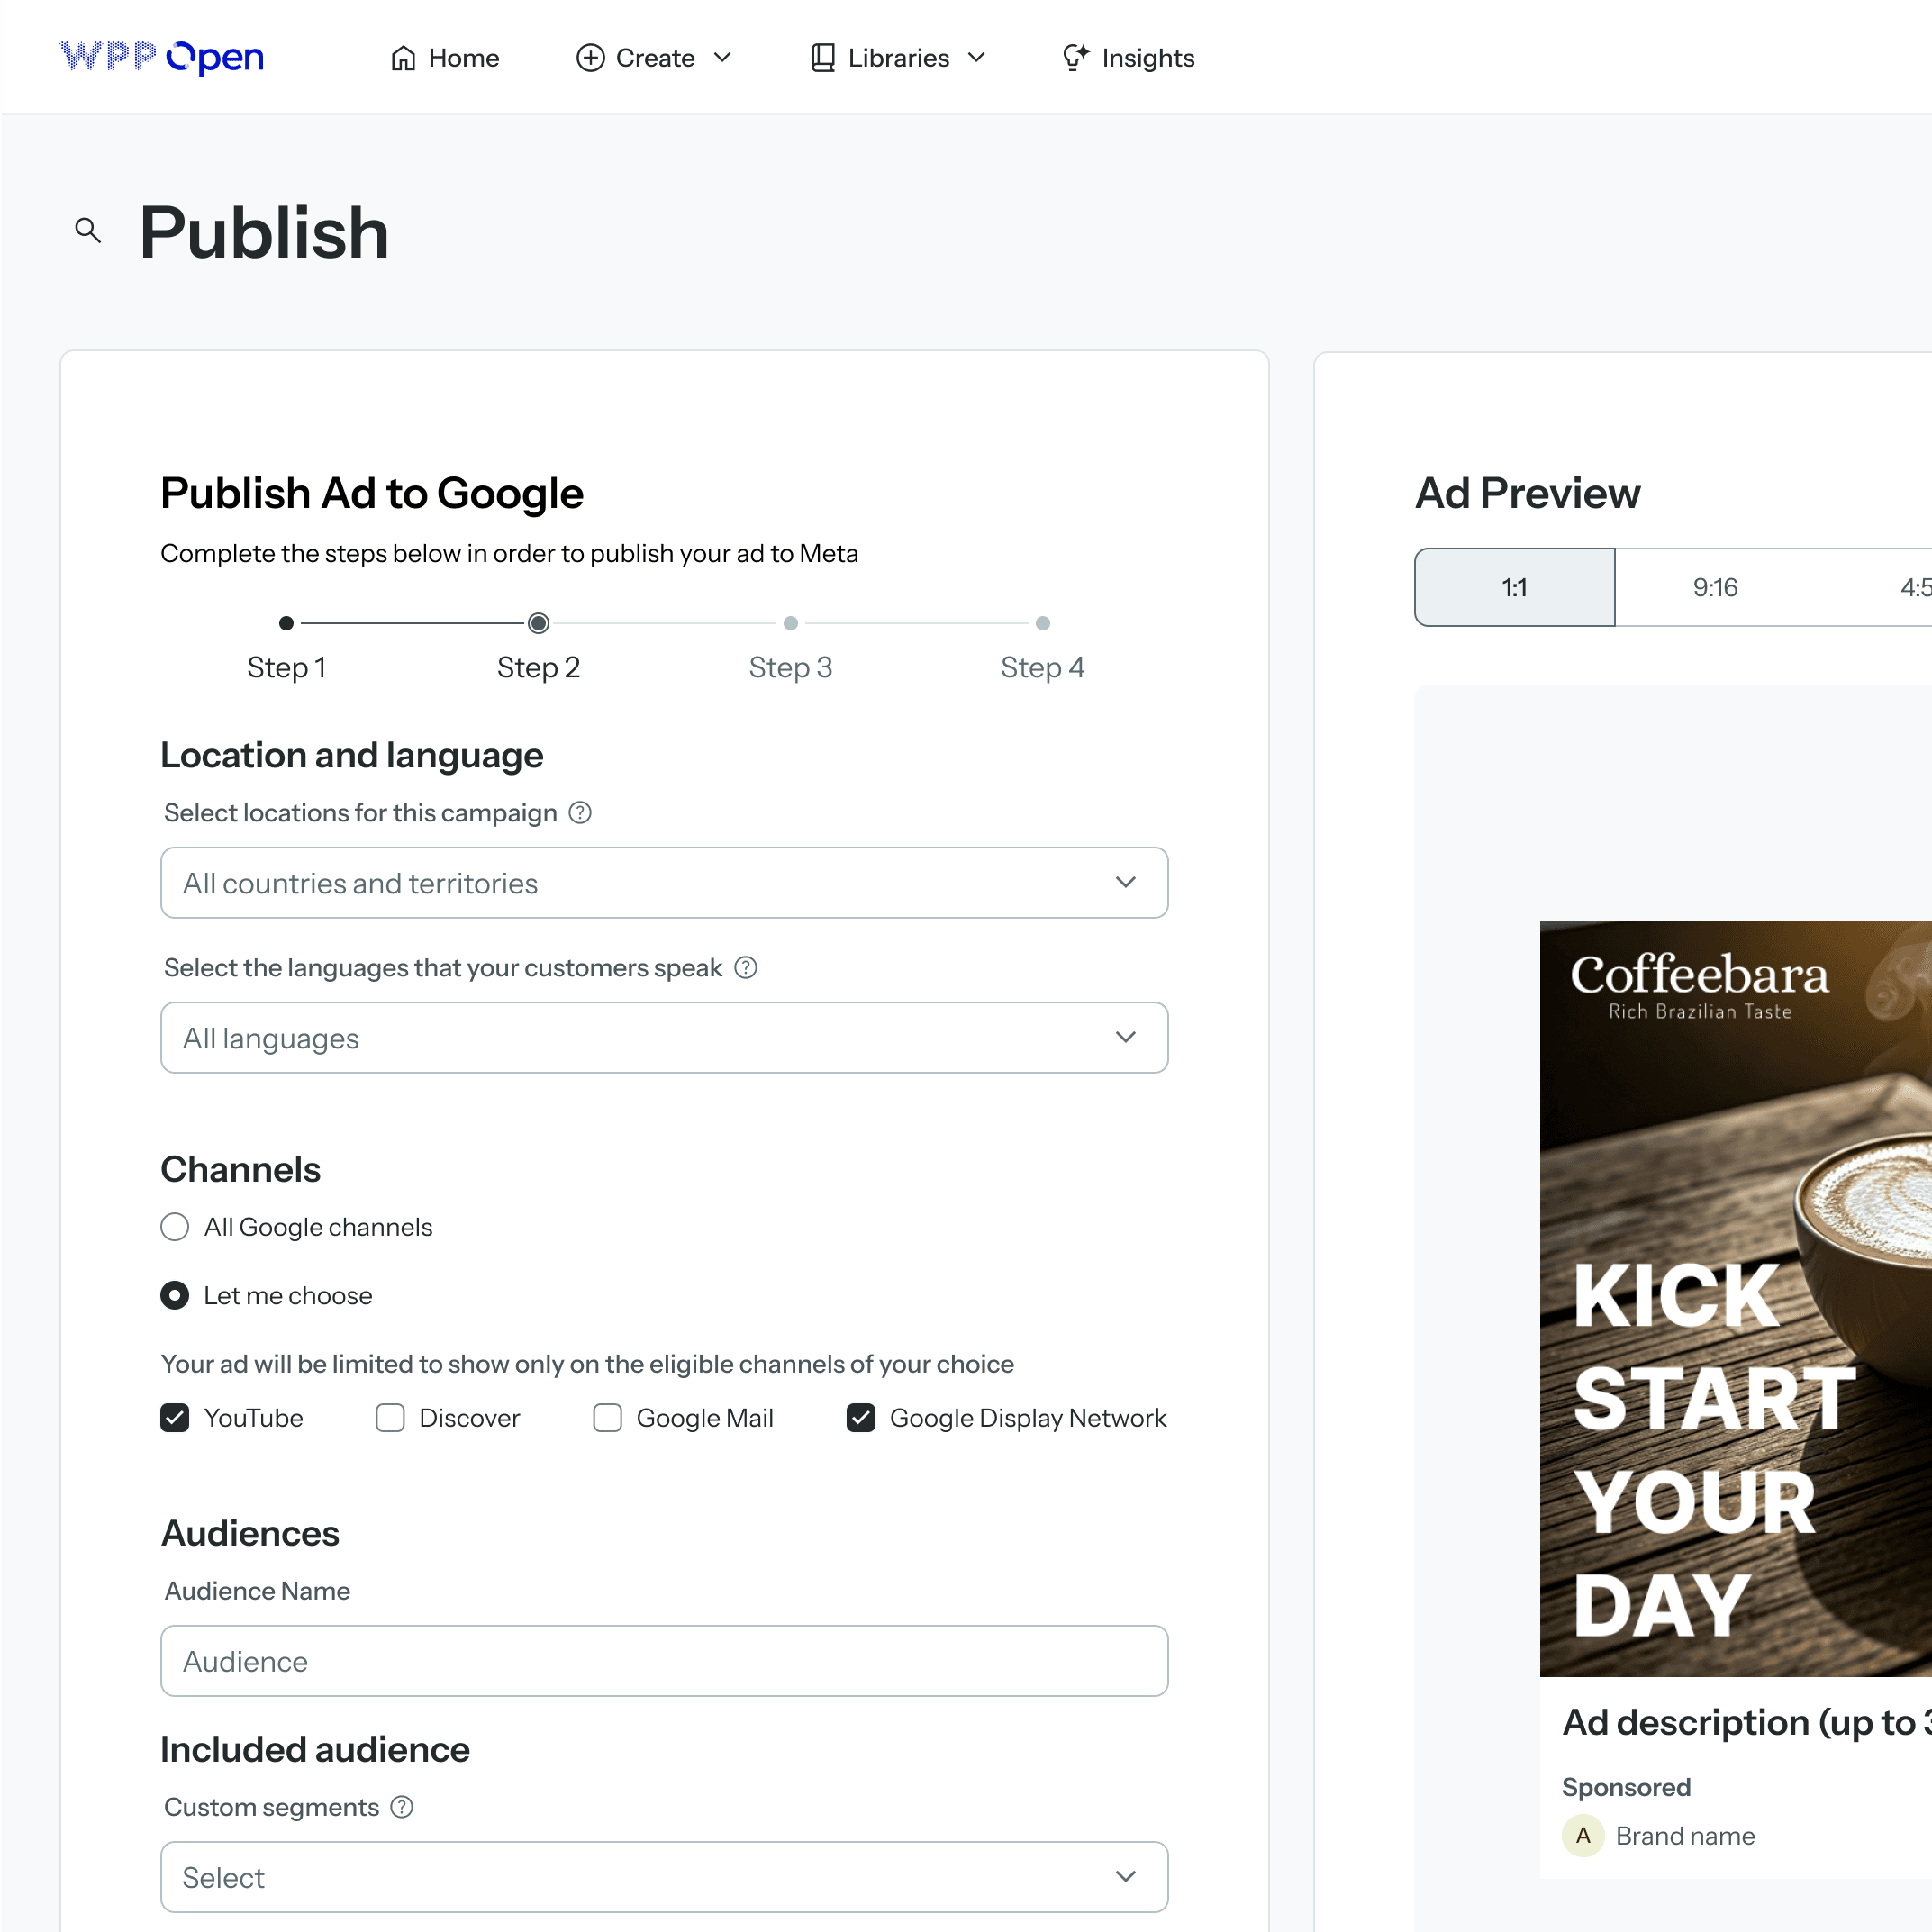Click the Libraries book icon
Viewport: 1932px width, 1932px height.
[x=821, y=57]
